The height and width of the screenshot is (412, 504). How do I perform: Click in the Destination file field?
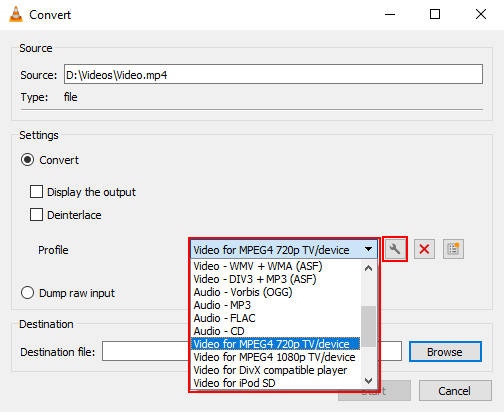[x=252, y=351]
